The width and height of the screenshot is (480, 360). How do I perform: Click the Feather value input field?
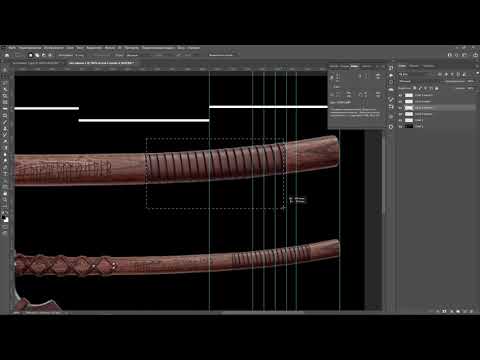(x=80, y=55)
